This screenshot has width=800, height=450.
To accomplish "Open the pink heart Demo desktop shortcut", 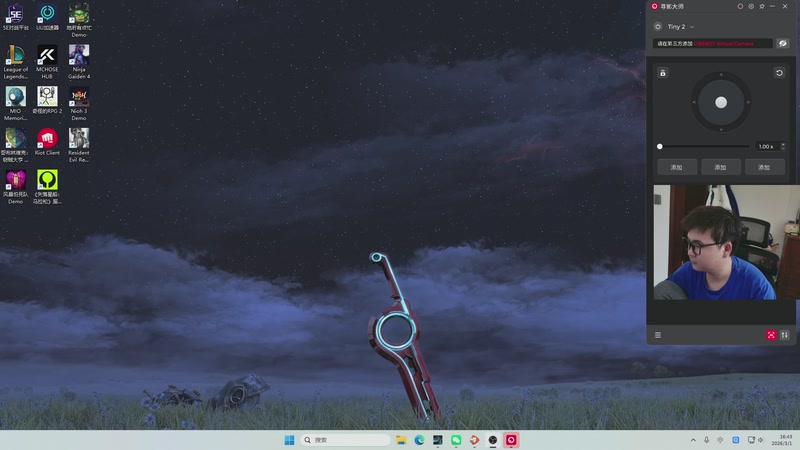I will [x=15, y=187].
